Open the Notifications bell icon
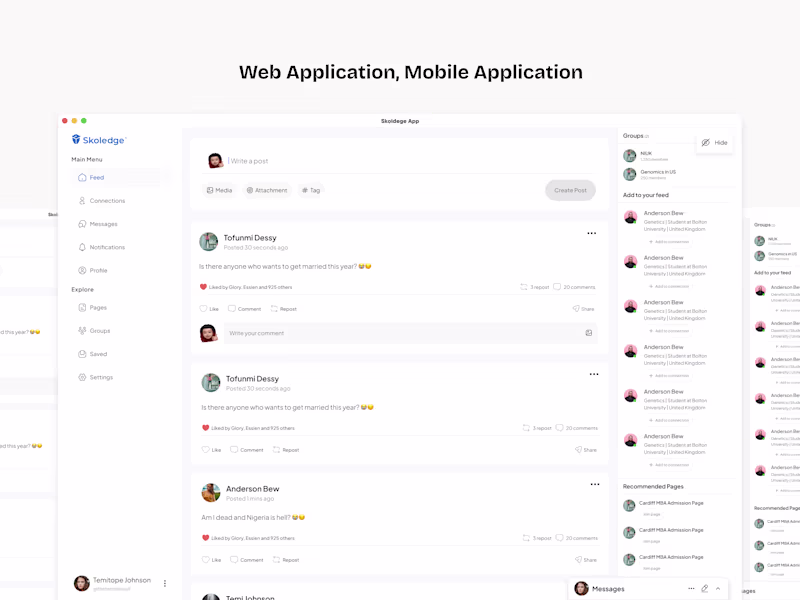The width and height of the screenshot is (800, 600). (80, 247)
